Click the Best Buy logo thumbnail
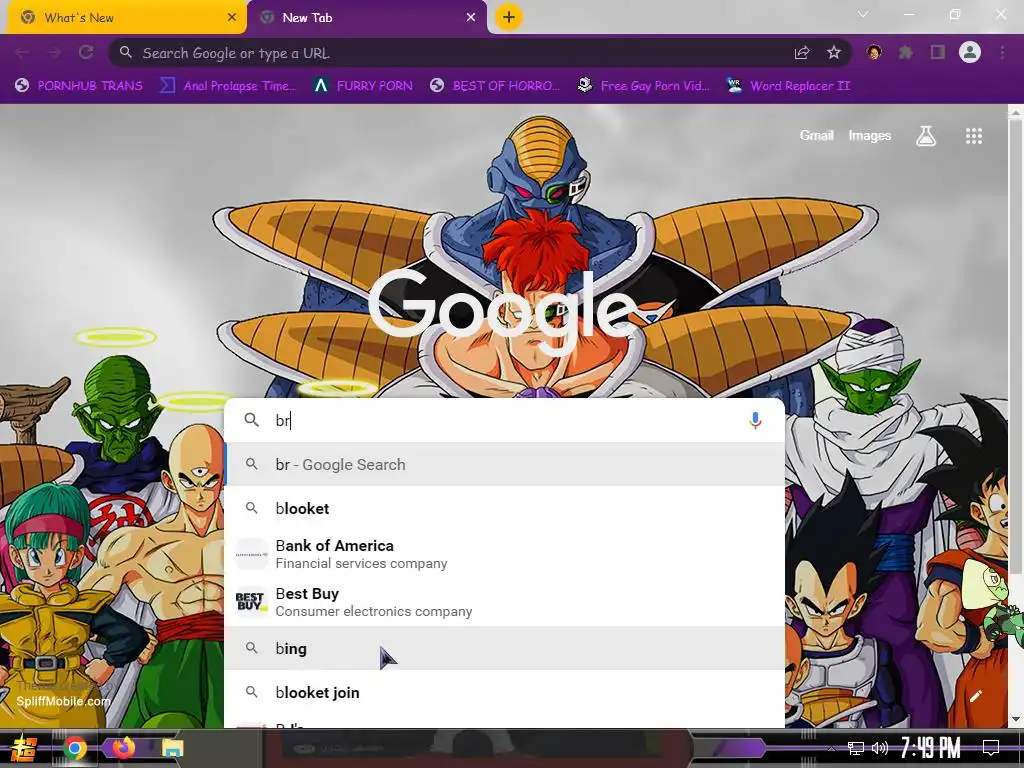 (251, 602)
